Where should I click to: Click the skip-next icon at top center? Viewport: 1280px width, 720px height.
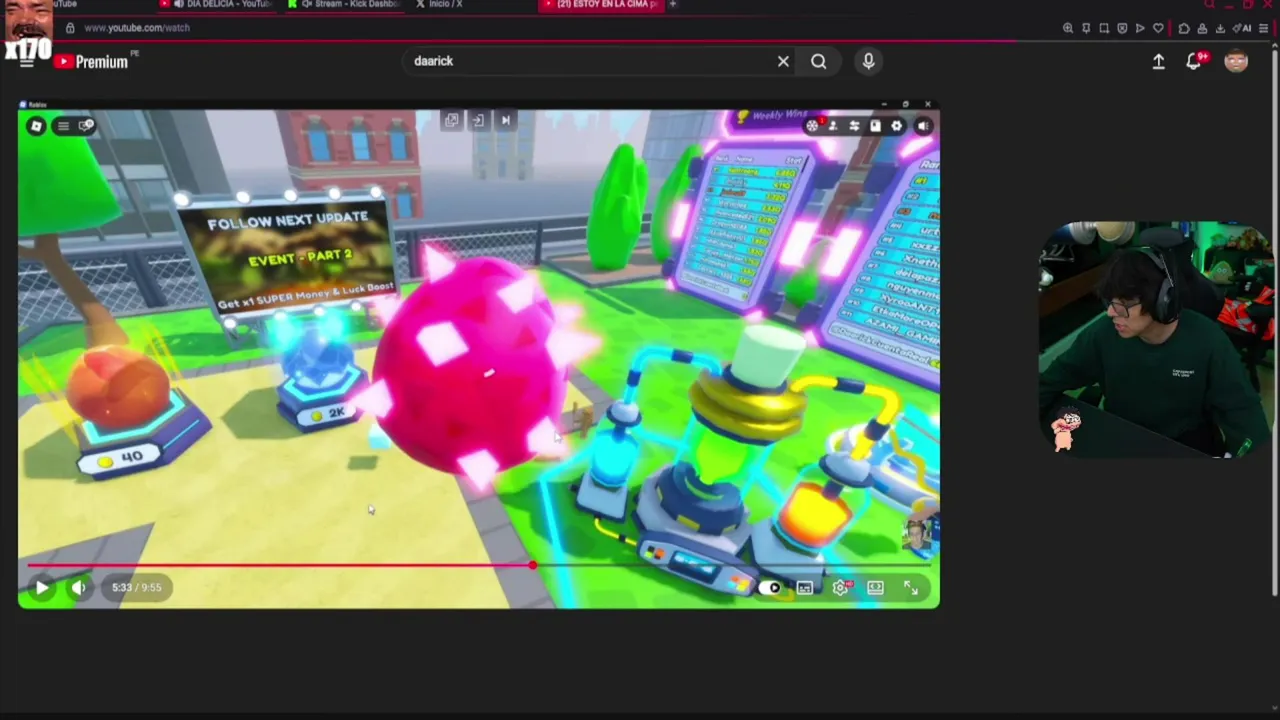pyautogui.click(x=505, y=120)
